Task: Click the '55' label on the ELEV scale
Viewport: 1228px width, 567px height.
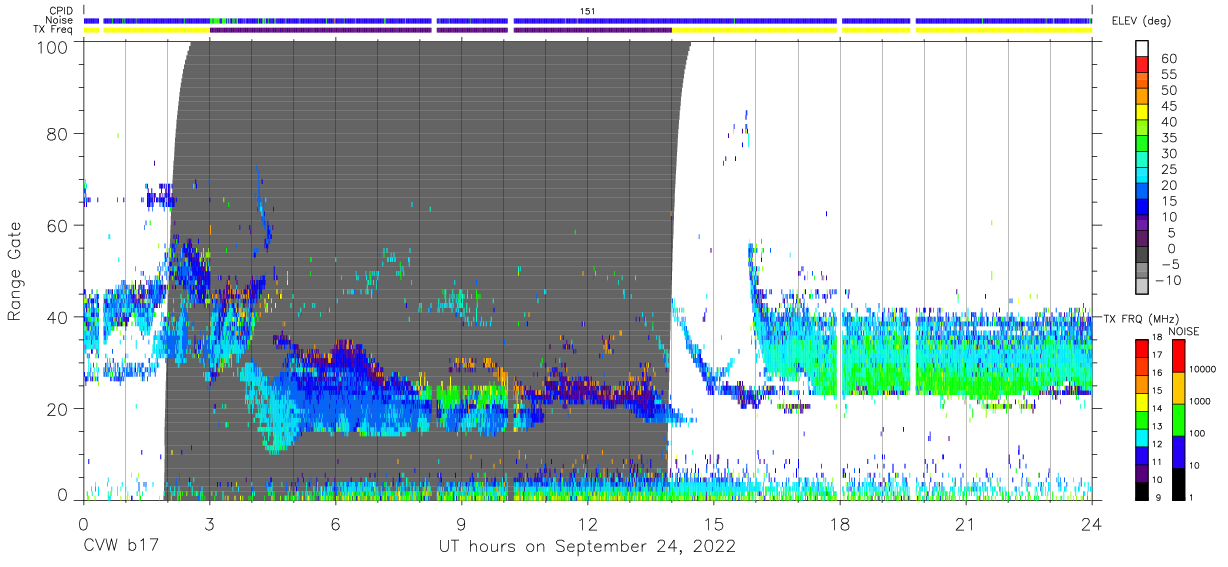Action: click(x=1168, y=74)
